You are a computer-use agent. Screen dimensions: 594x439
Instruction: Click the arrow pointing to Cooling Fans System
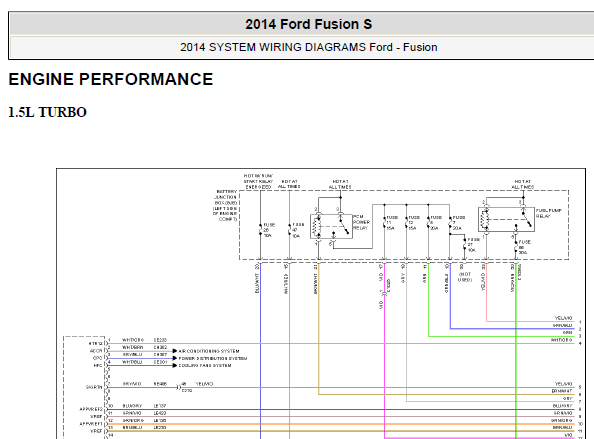pyautogui.click(x=175, y=366)
